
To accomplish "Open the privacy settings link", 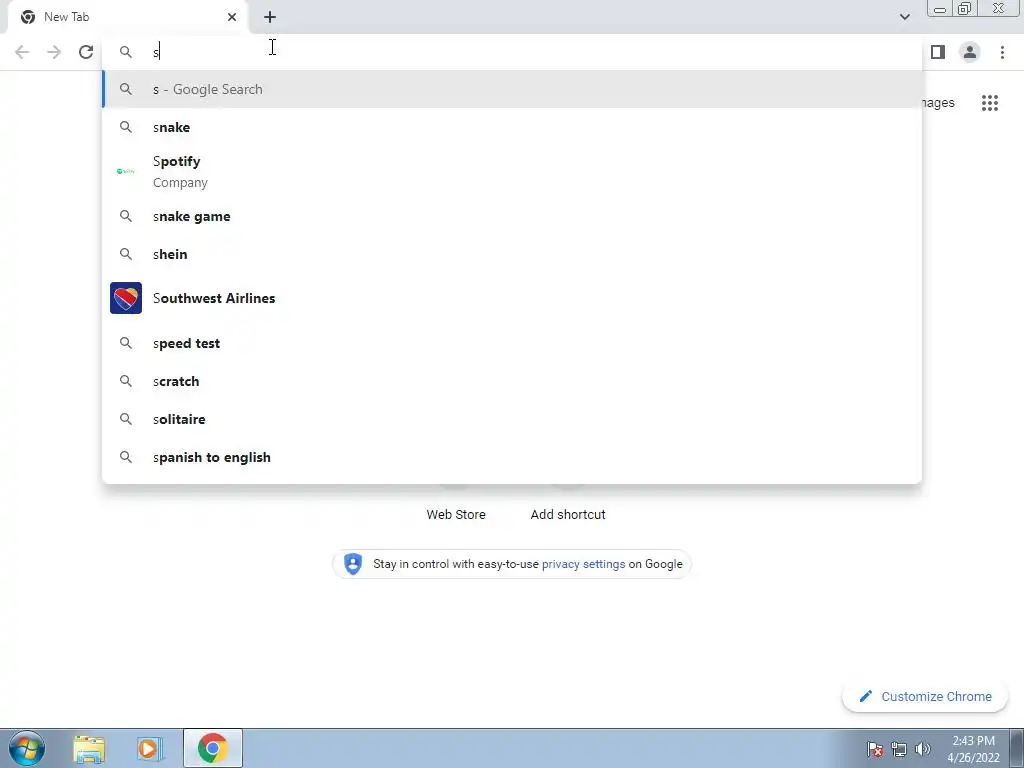I will (583, 564).
